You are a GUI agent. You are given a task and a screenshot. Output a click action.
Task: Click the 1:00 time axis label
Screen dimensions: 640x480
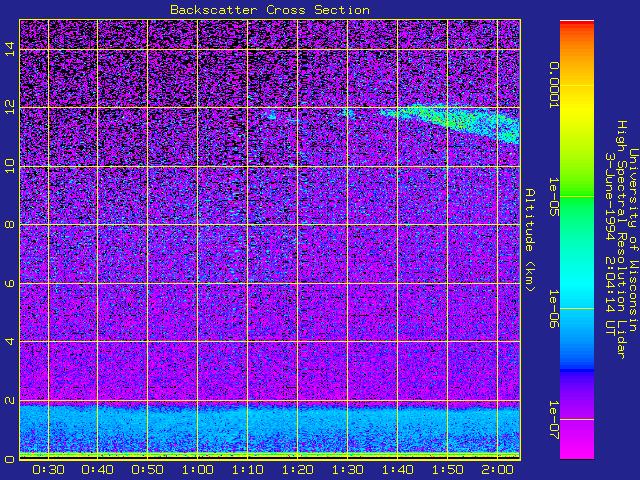[197, 470]
